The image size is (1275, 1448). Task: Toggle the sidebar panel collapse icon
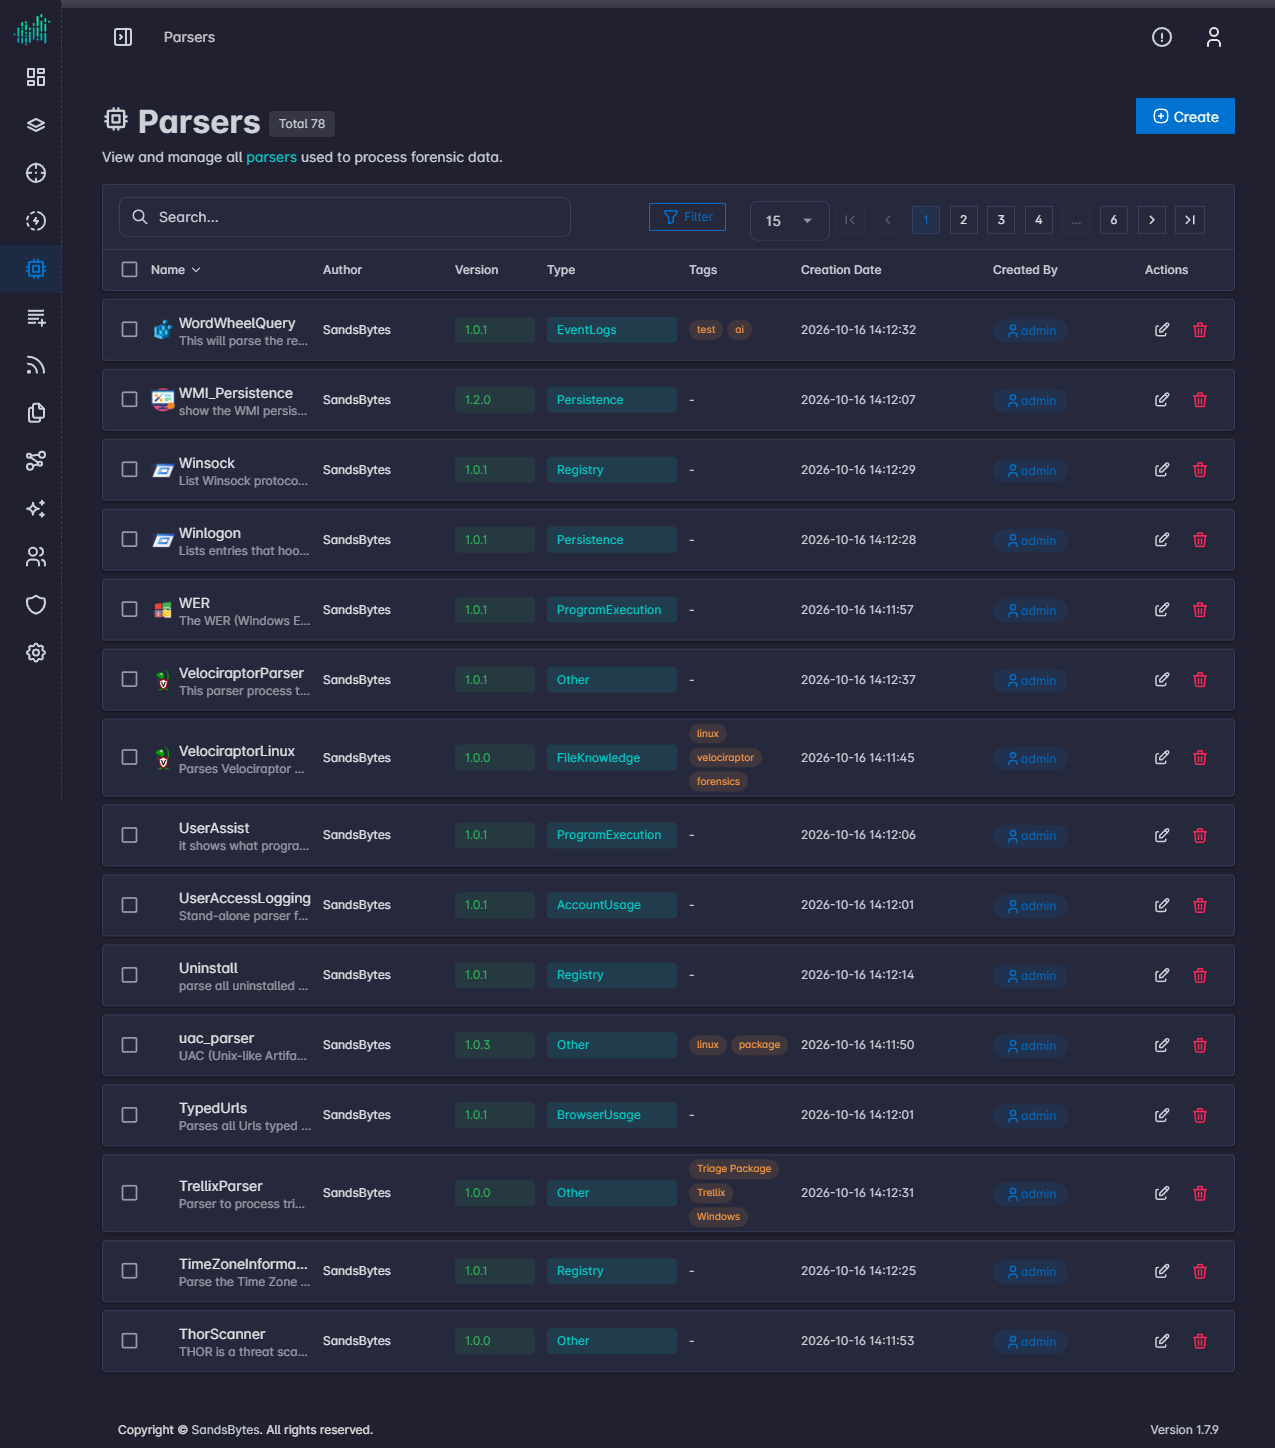[x=123, y=37]
